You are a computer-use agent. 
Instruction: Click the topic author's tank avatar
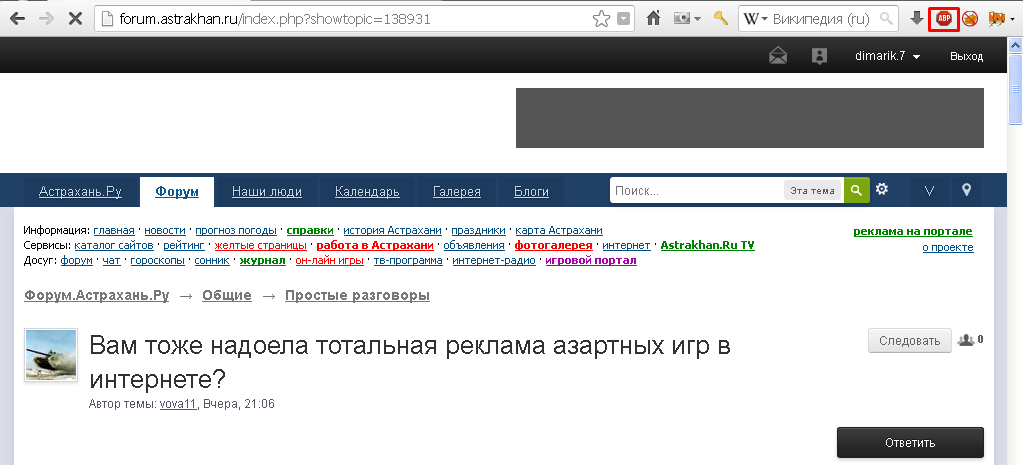coord(51,354)
